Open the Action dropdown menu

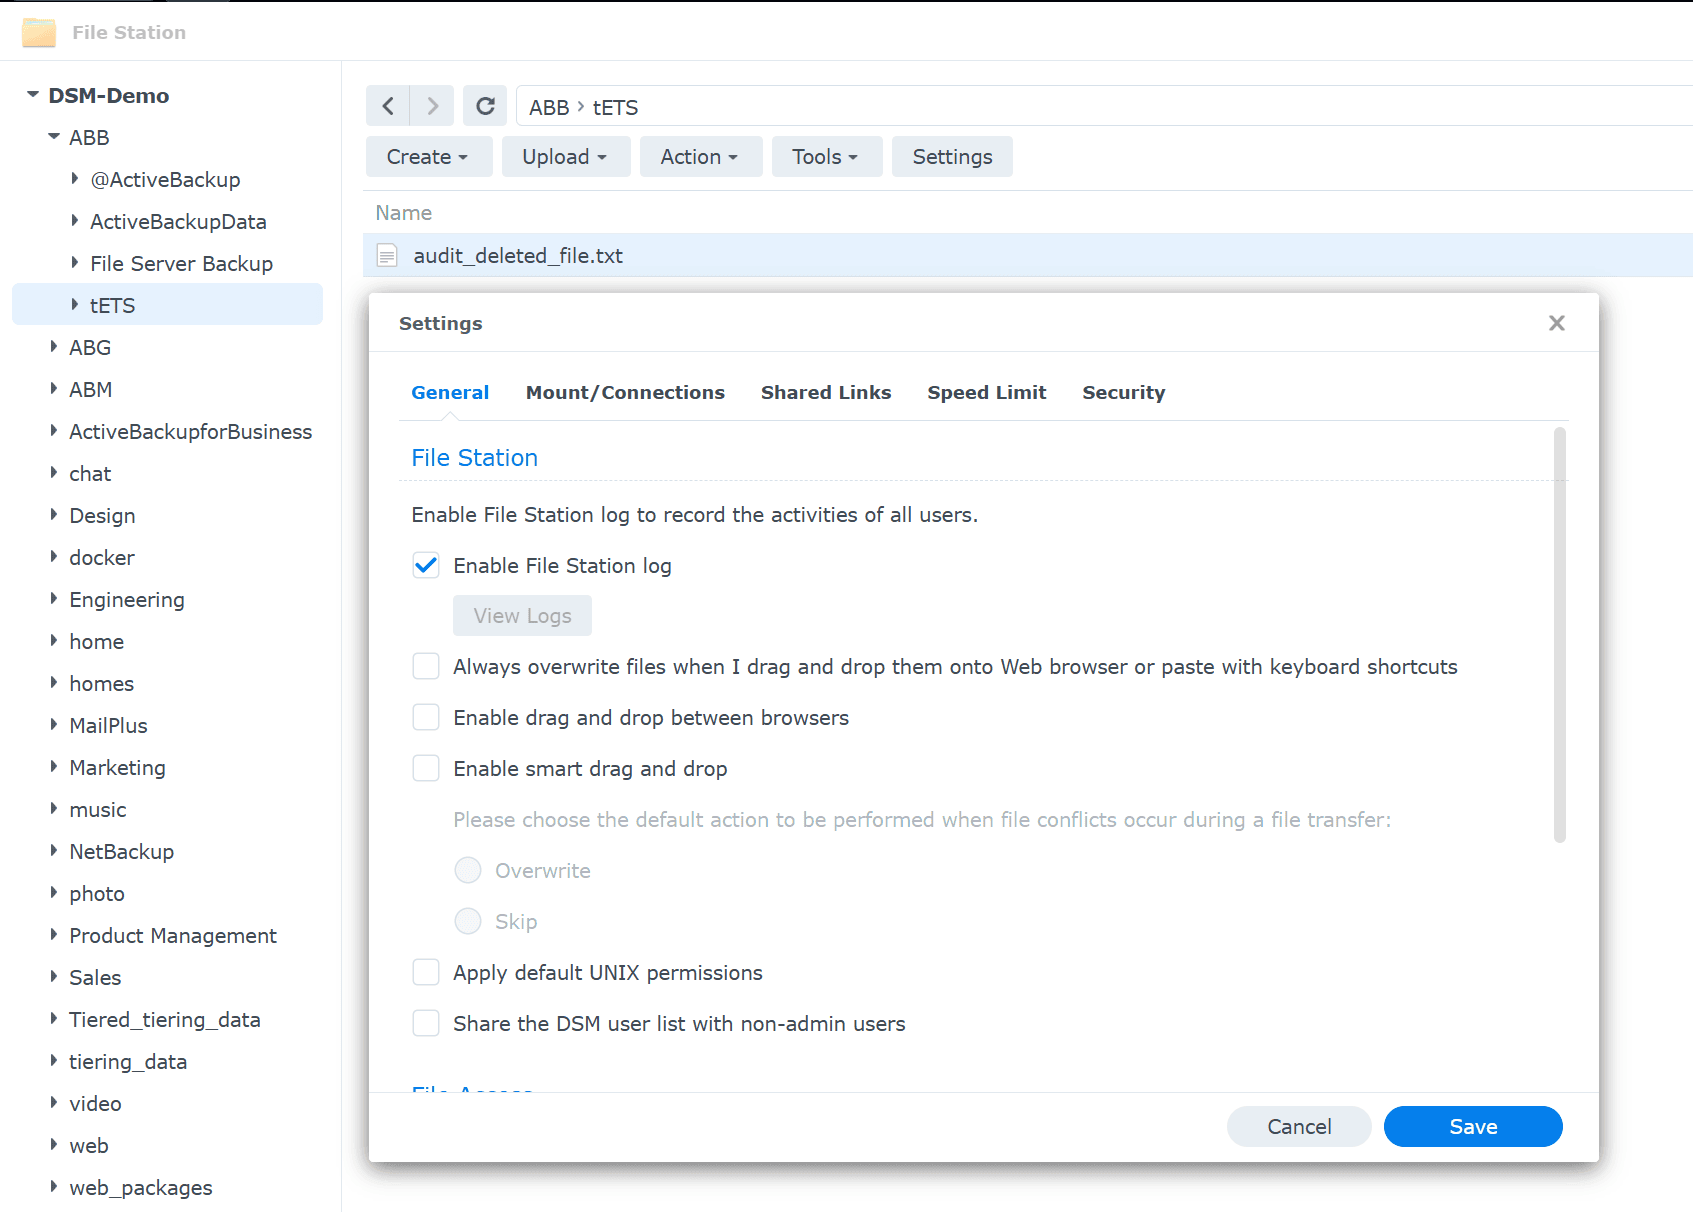700,157
